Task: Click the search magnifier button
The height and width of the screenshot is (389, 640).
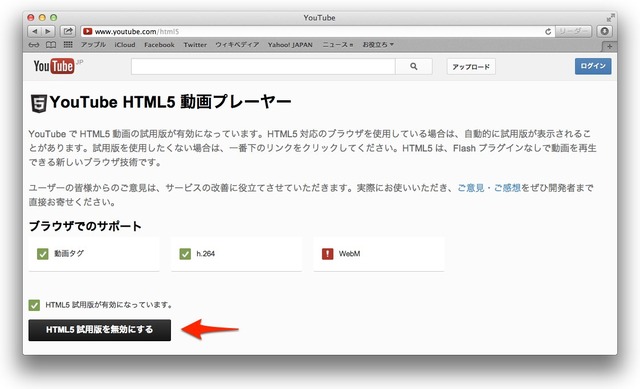Action: click(413, 66)
